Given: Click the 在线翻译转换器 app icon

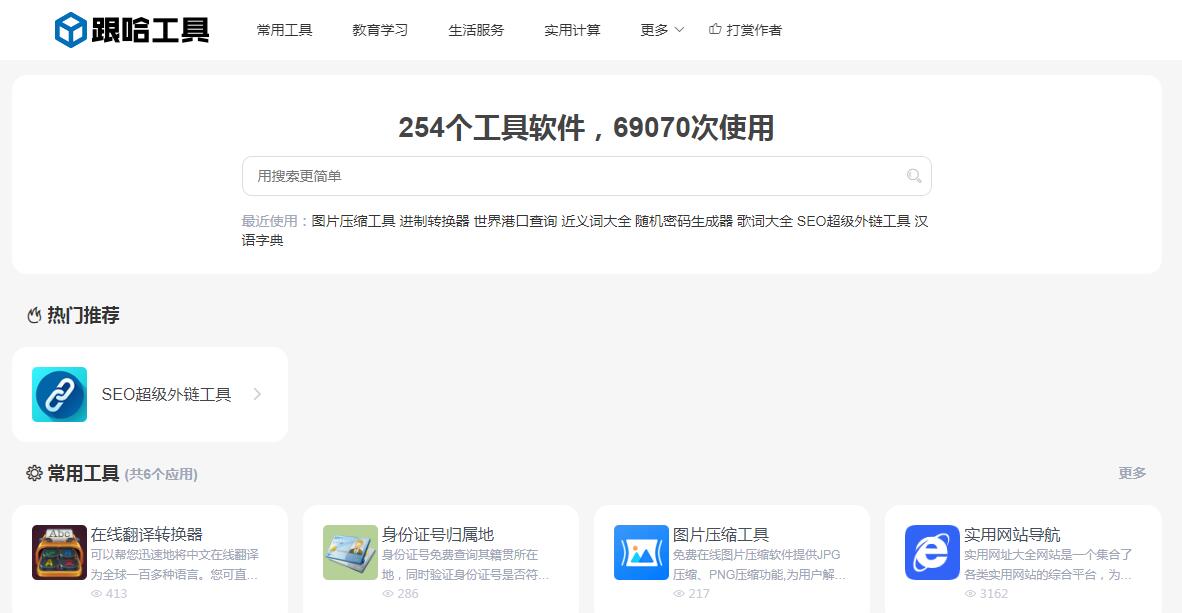Looking at the screenshot, I should [x=59, y=552].
